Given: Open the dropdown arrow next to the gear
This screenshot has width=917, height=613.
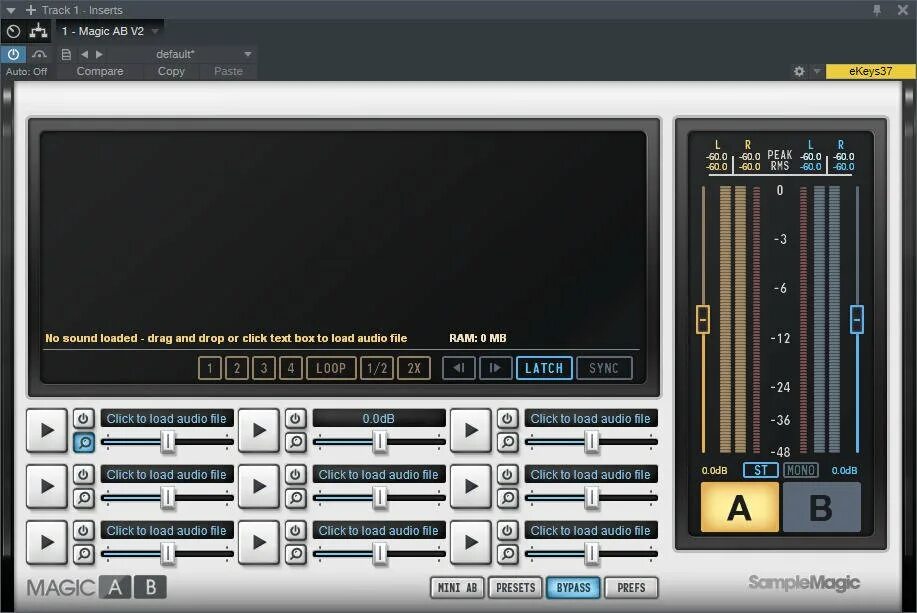Looking at the screenshot, I should 817,71.
